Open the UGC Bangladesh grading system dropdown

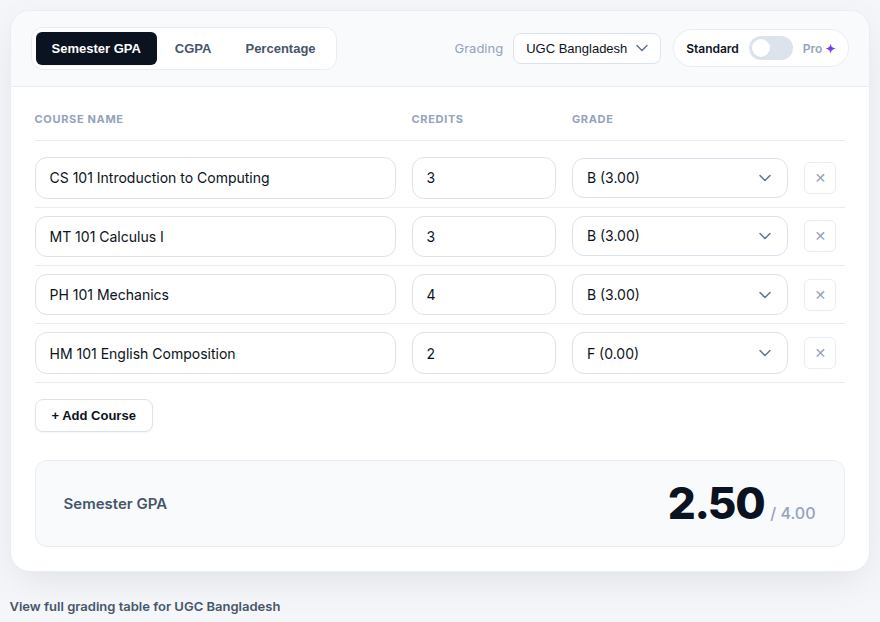pyautogui.click(x=586, y=48)
